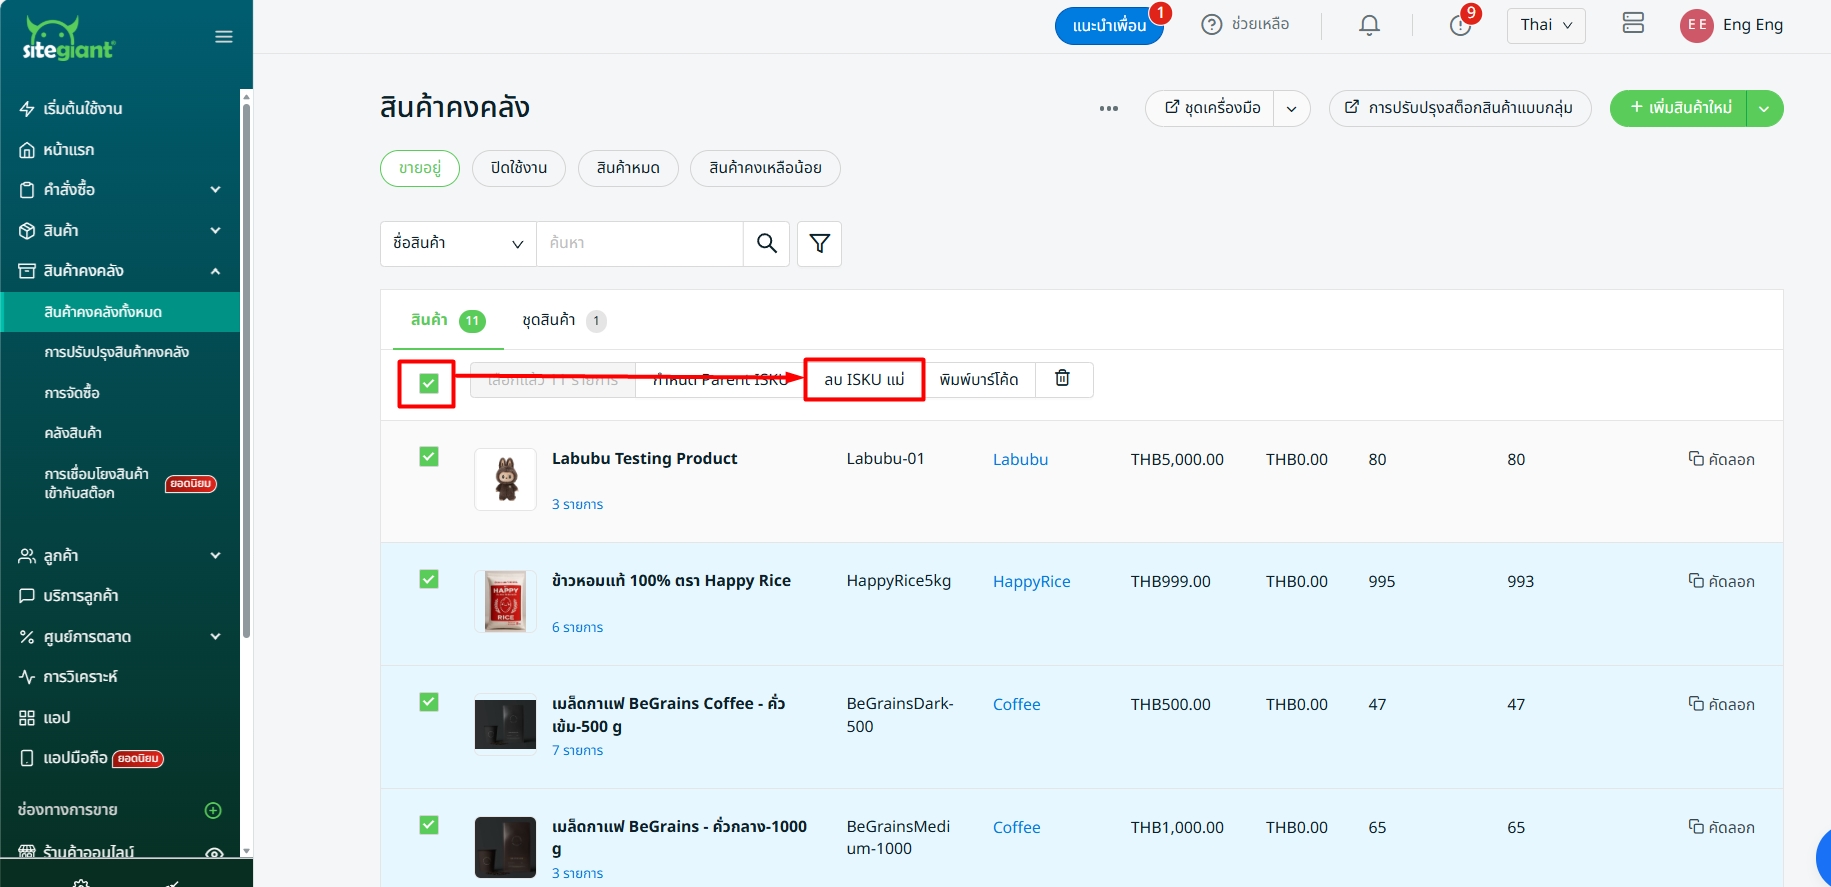Select the สินค้าหมด filter tab
This screenshot has width=1831, height=887.
point(628,168)
